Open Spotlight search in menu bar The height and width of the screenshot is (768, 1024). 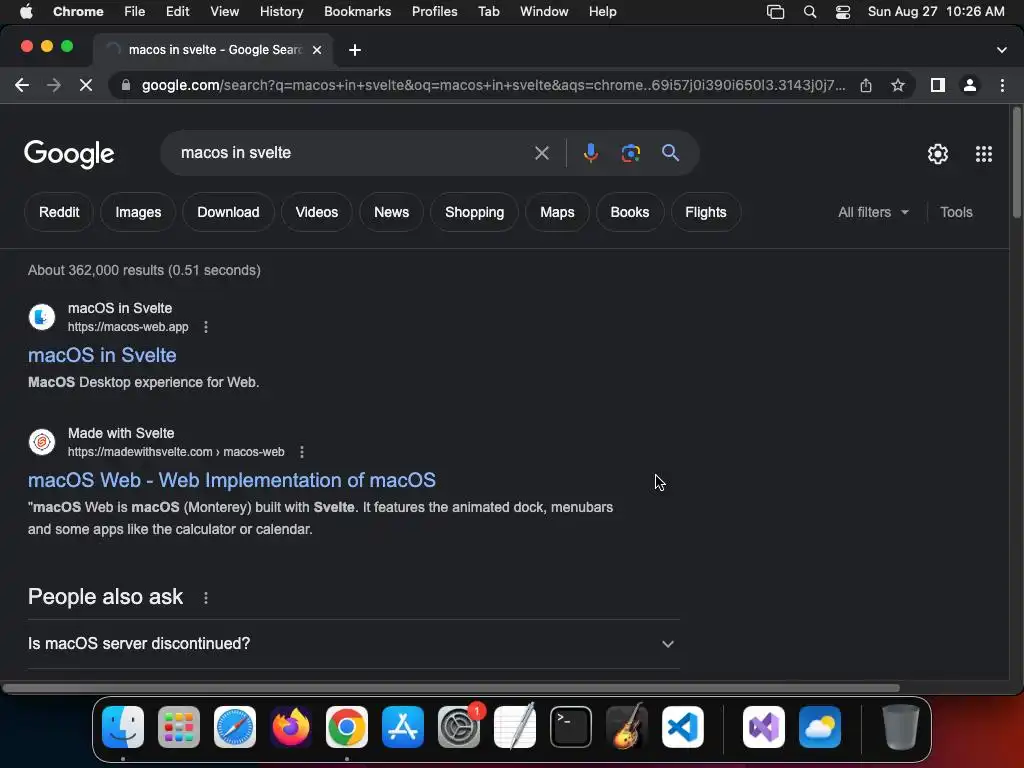point(810,12)
